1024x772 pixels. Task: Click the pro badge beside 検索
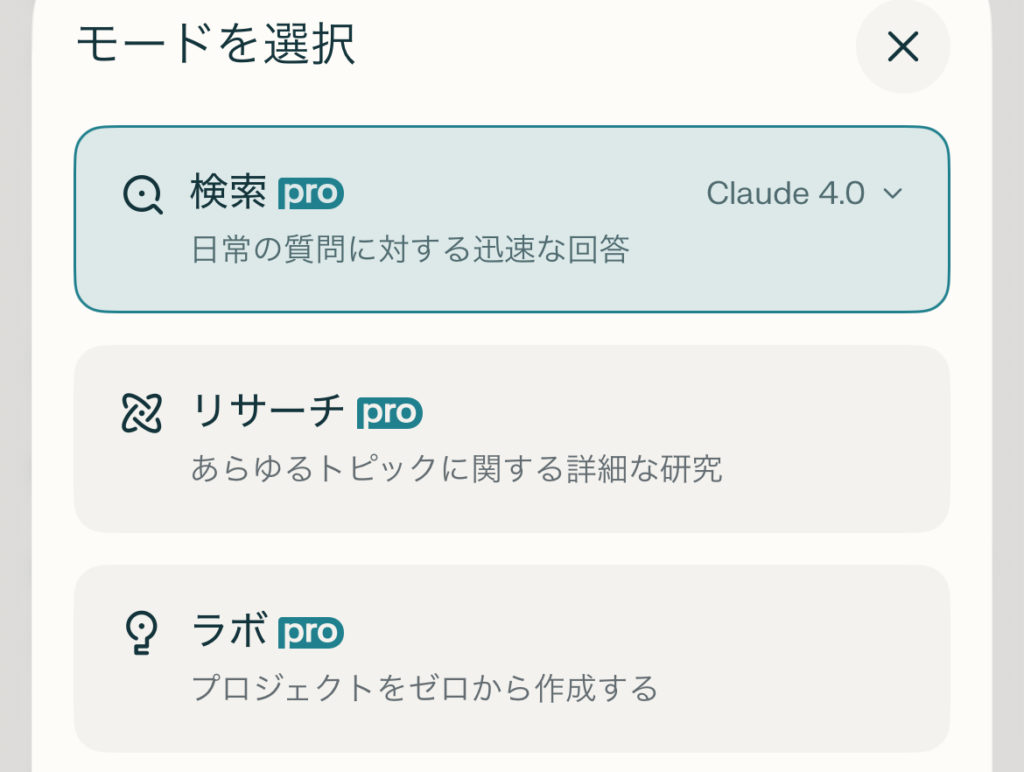point(311,193)
